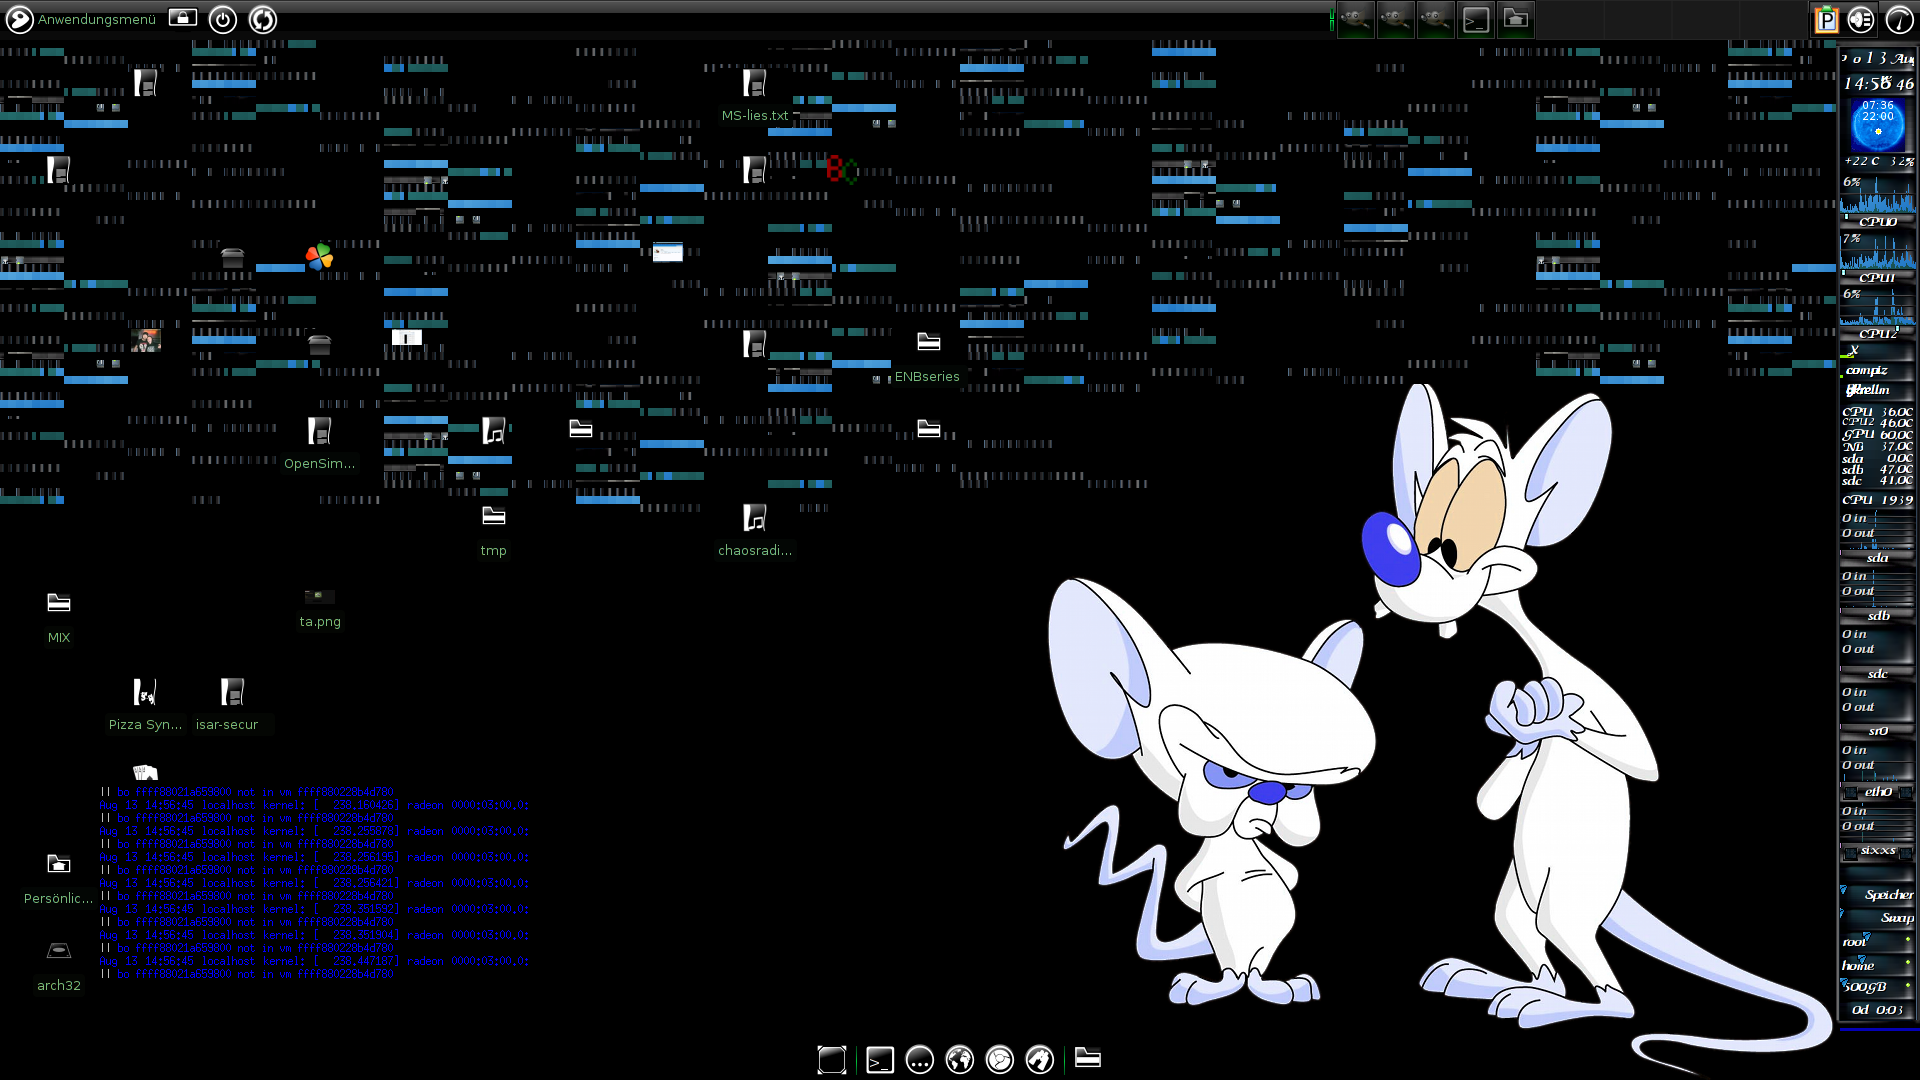Click the gauge meter icon in top-right corner
This screenshot has height=1080, width=1920.
(1899, 19)
